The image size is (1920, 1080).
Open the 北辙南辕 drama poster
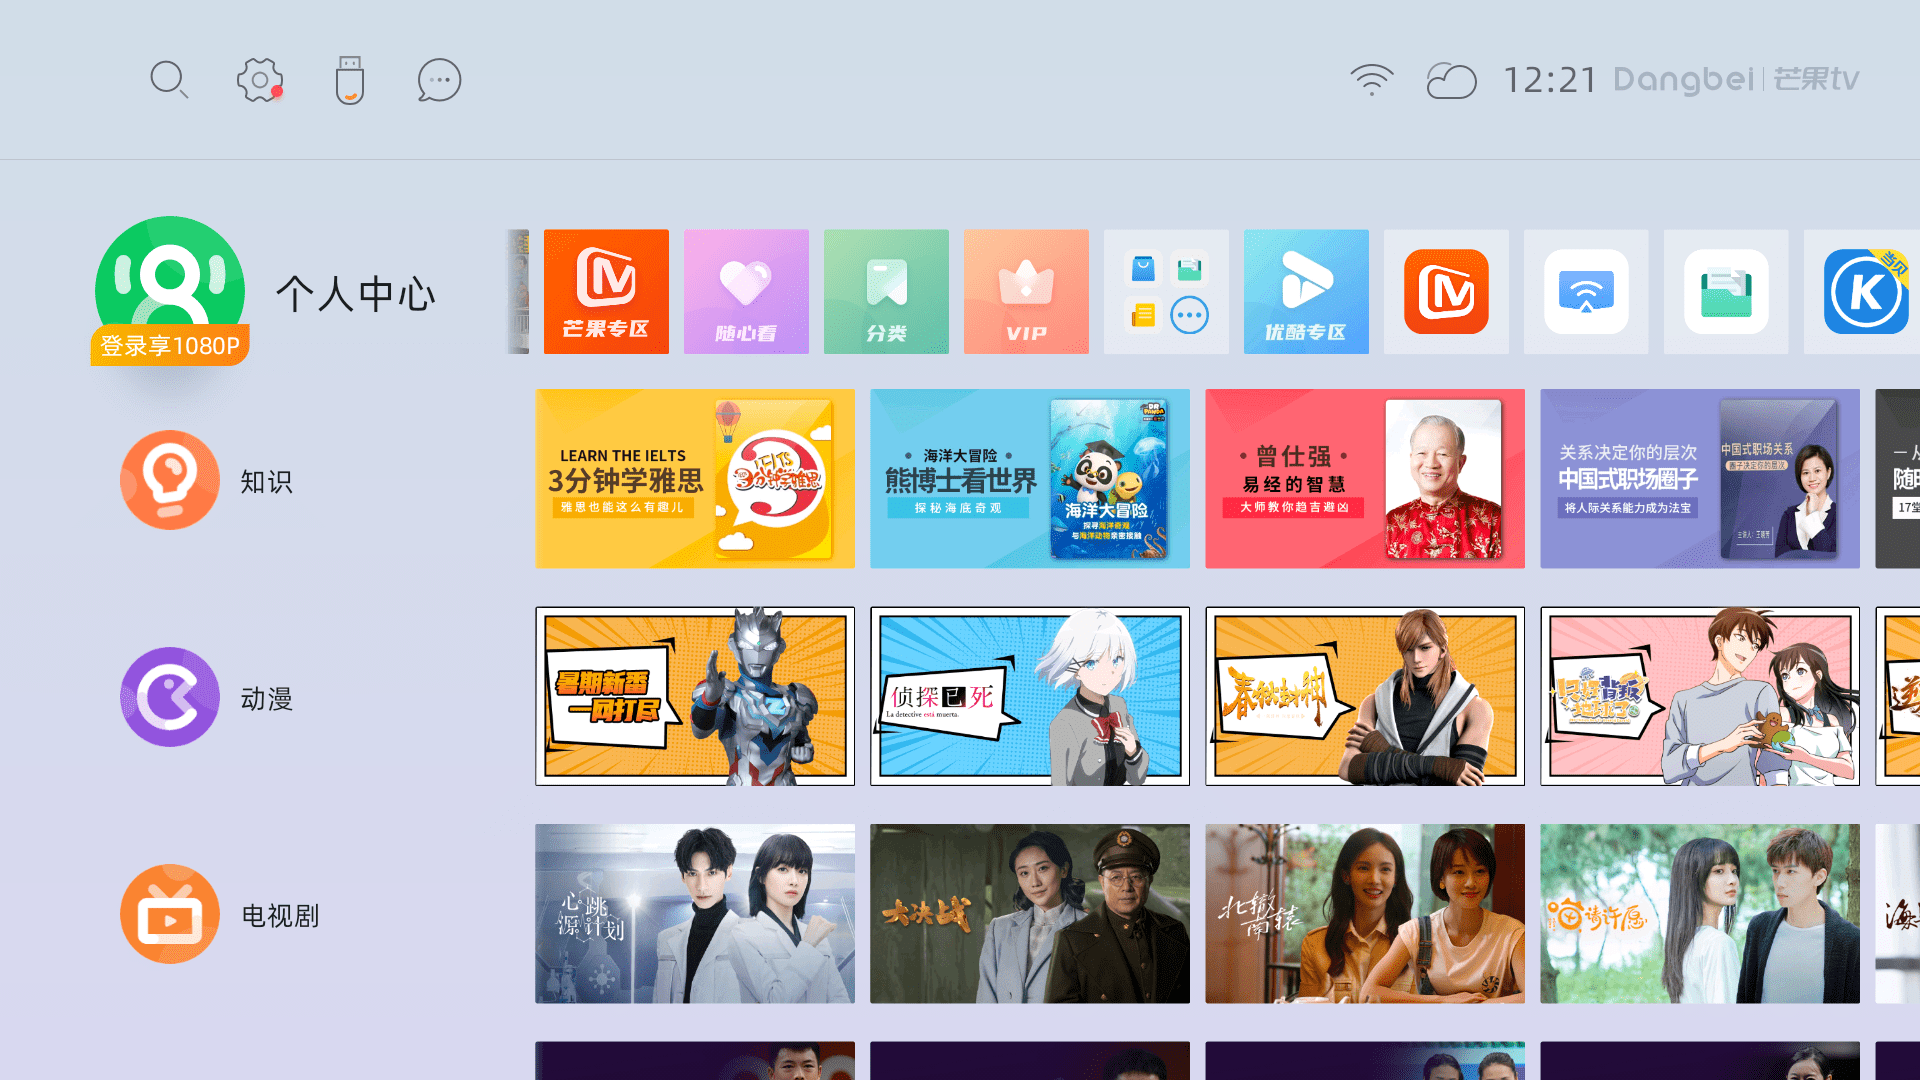tap(1365, 914)
